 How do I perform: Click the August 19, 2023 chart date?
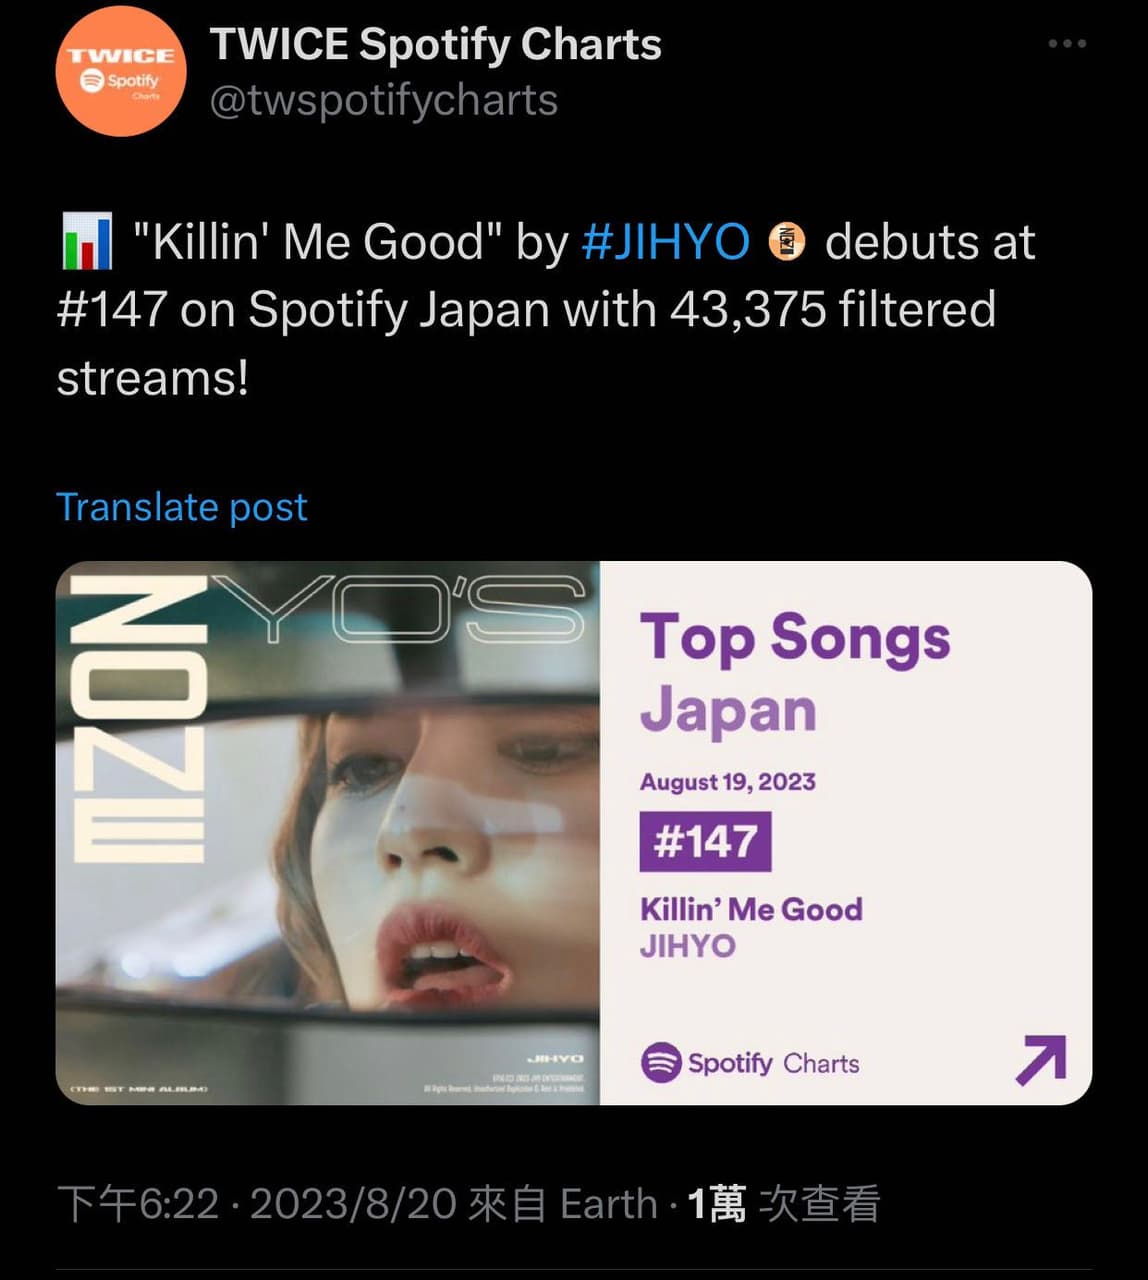[728, 781]
